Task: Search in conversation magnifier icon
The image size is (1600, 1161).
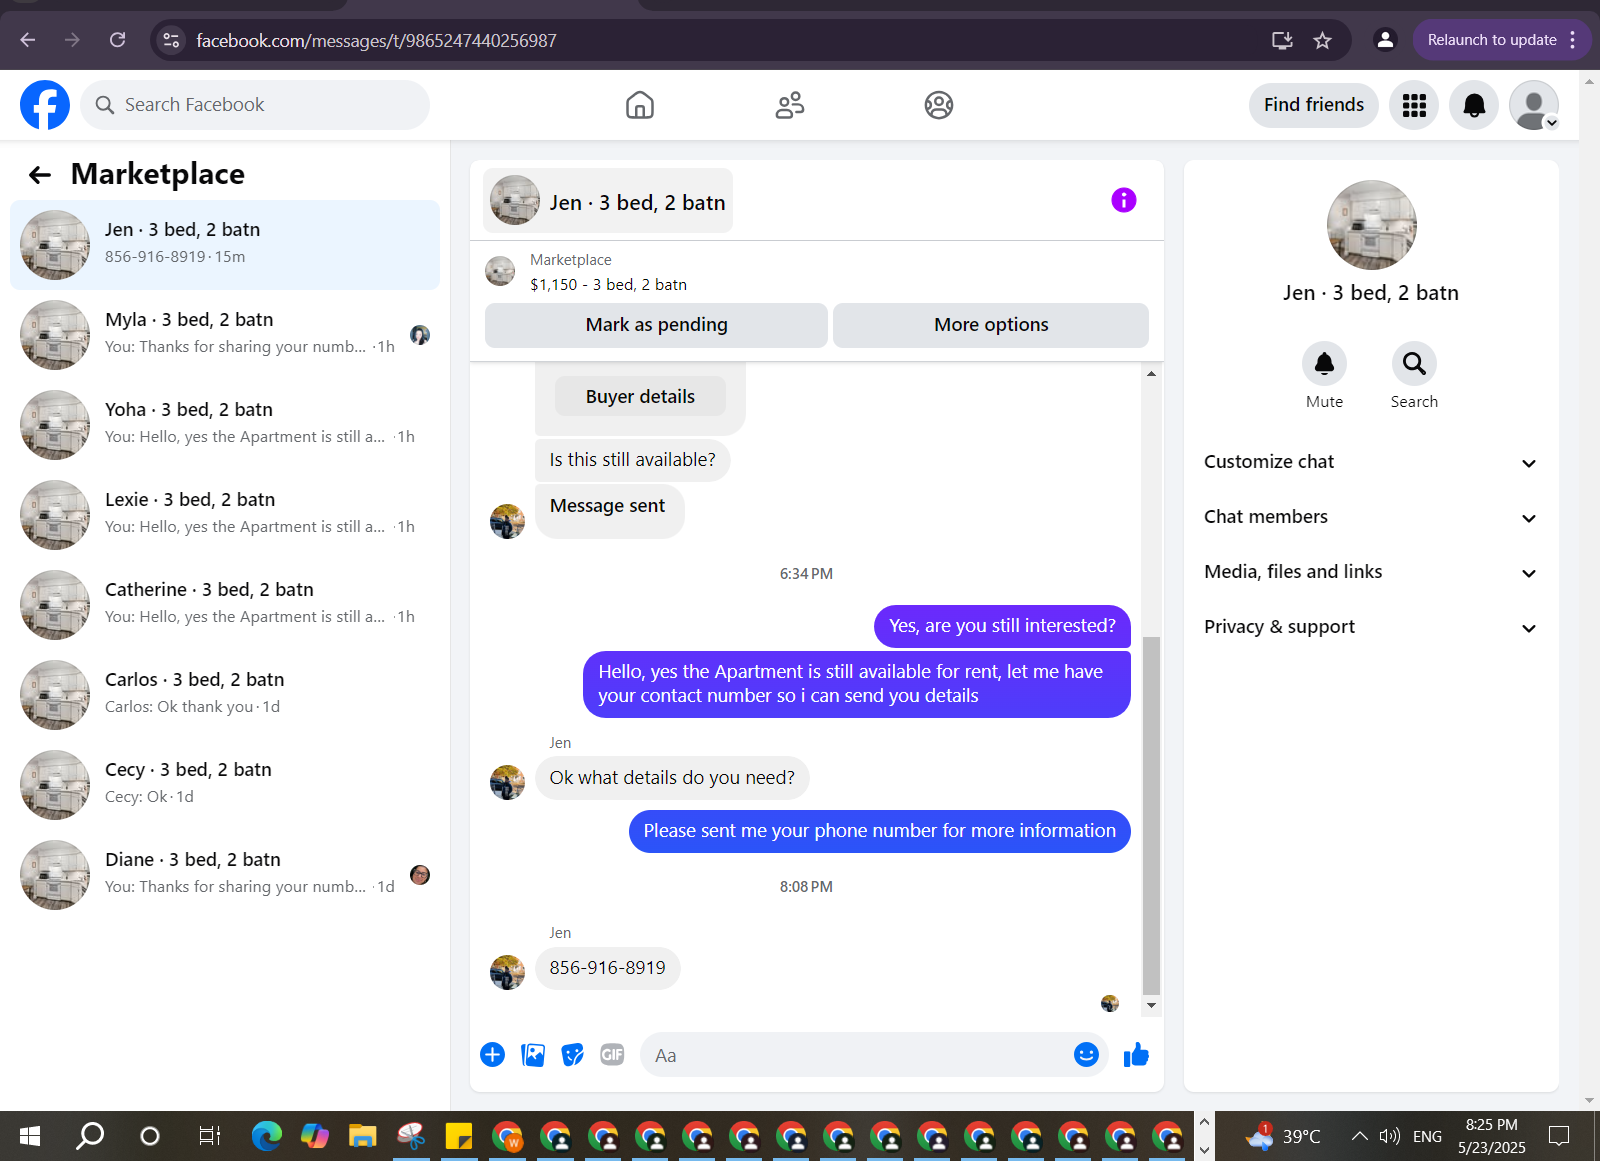Action: click(1414, 363)
